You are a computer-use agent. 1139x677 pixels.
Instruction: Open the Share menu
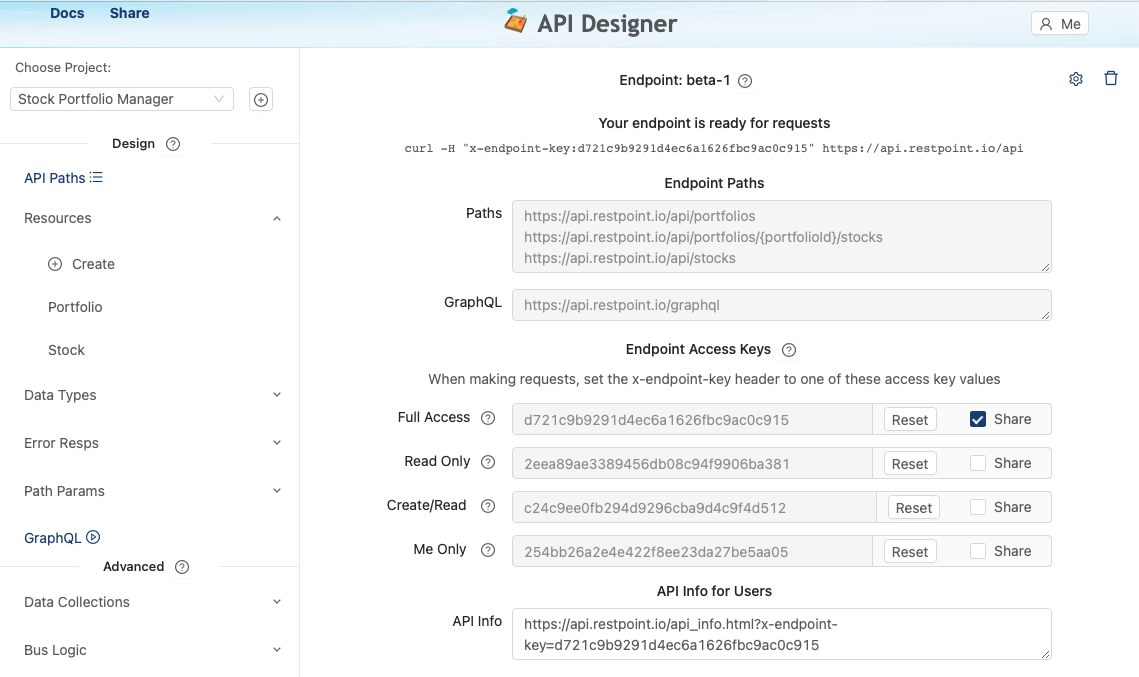pos(129,13)
